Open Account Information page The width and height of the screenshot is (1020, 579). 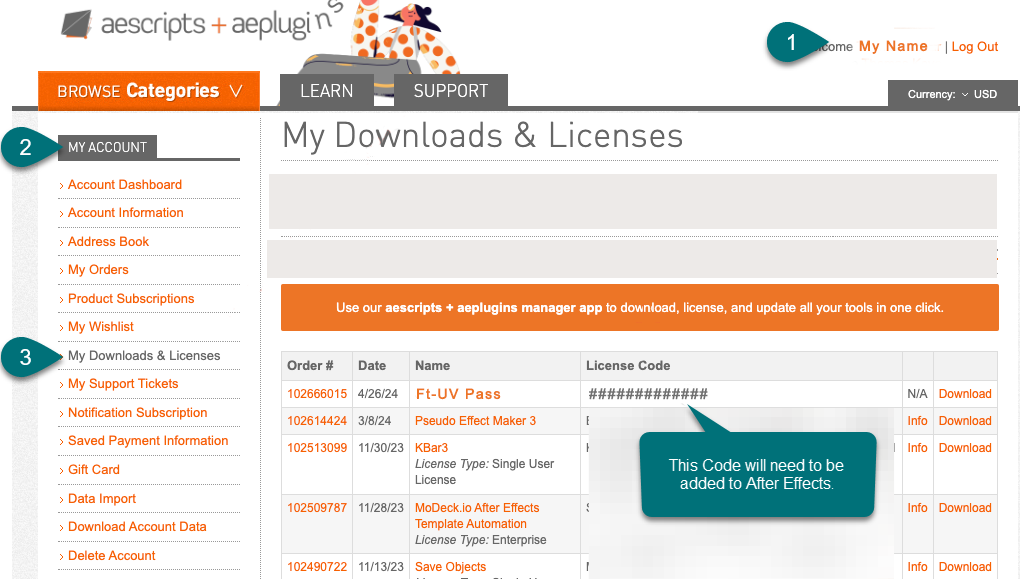click(x=126, y=213)
